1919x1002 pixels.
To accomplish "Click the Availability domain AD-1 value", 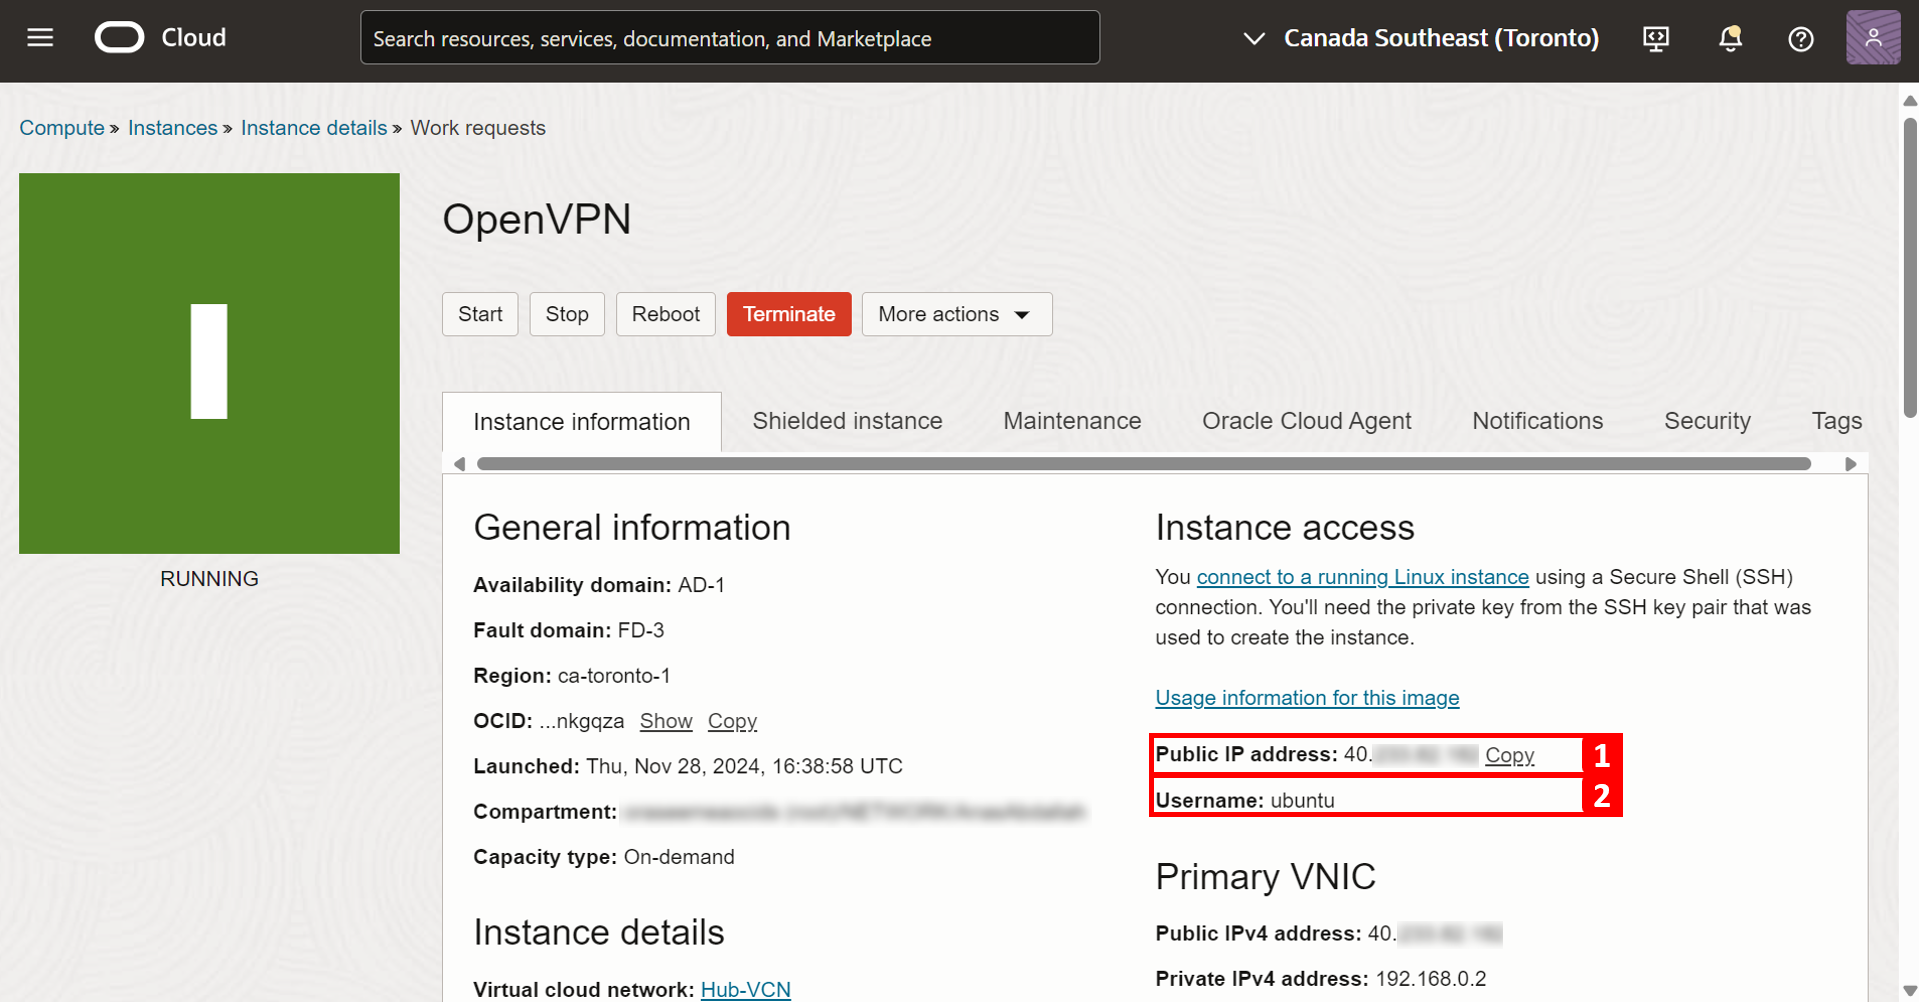I will point(701,585).
